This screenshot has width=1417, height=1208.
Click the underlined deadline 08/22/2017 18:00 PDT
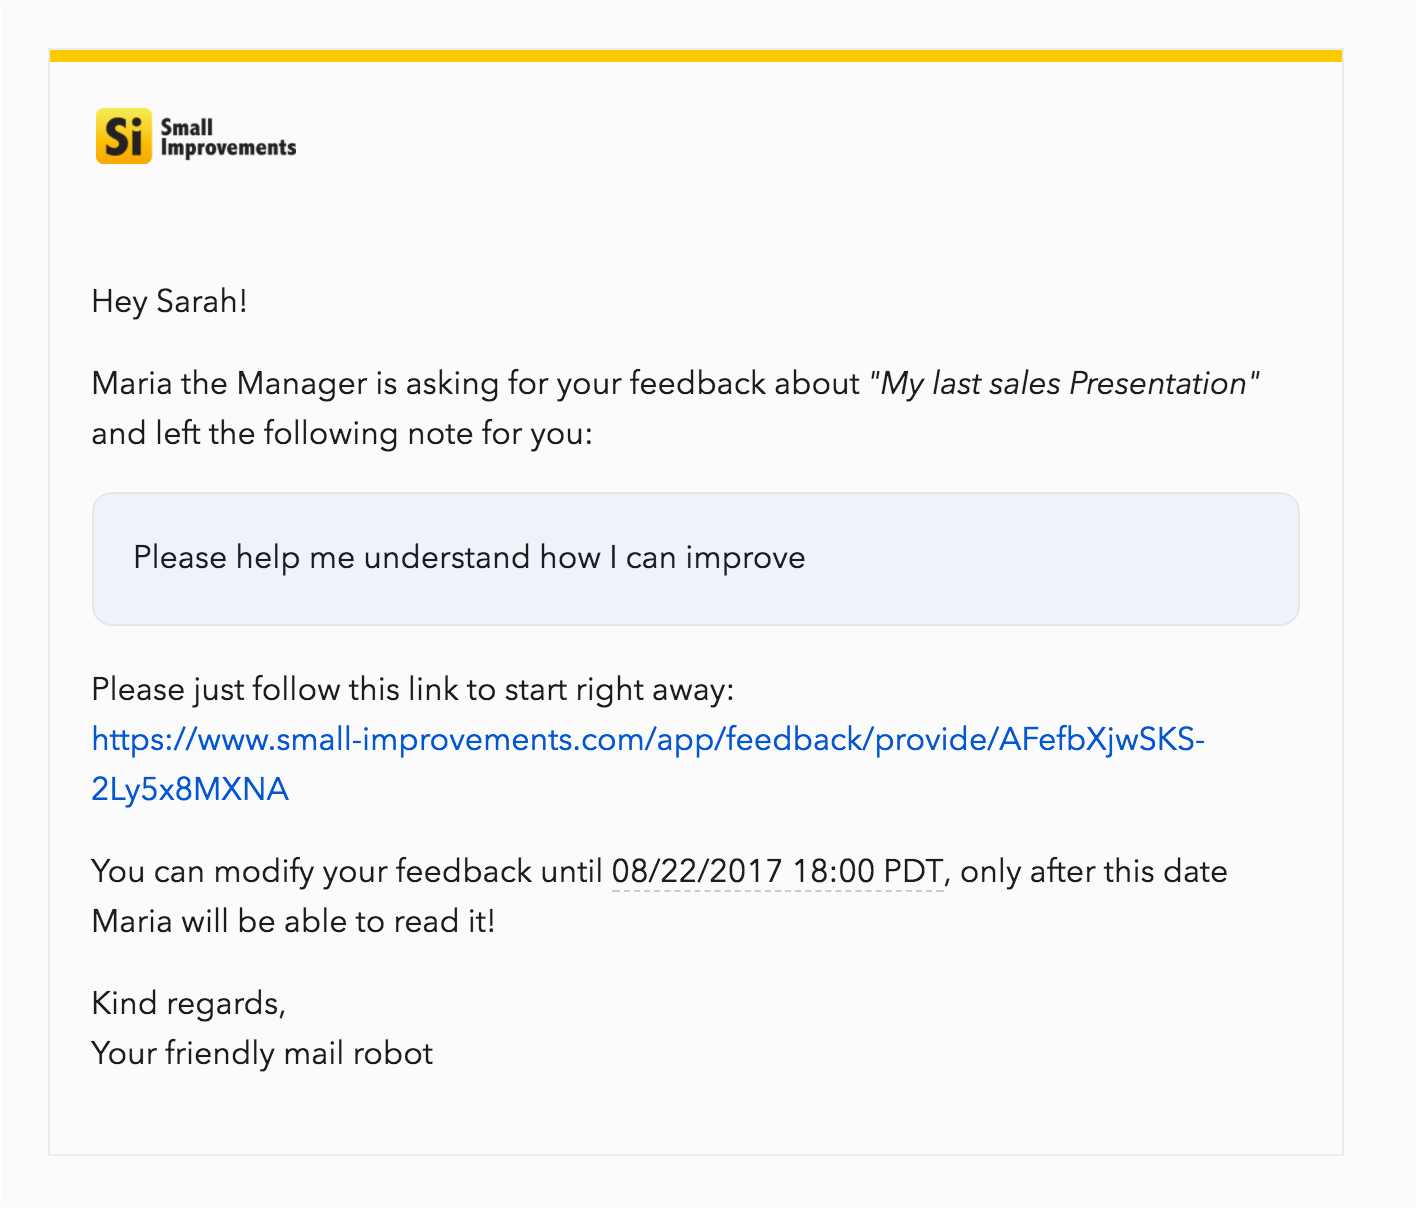tap(777, 872)
